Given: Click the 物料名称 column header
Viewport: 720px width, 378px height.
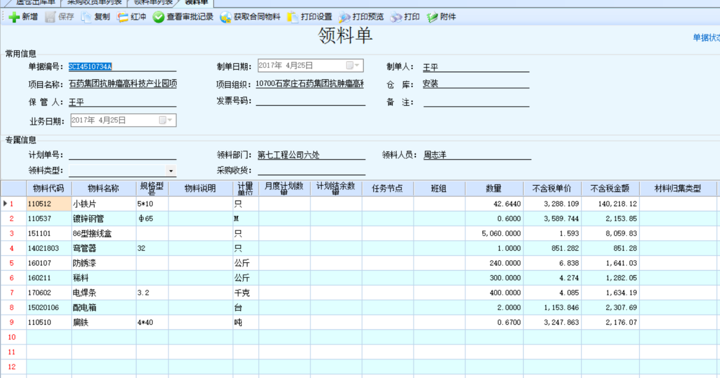Looking at the screenshot, I should (103, 188).
